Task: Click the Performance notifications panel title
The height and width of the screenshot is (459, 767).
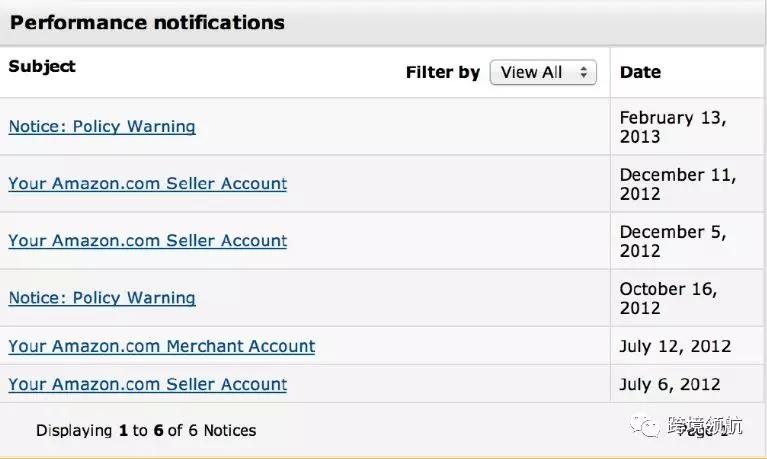Action: coord(147,22)
